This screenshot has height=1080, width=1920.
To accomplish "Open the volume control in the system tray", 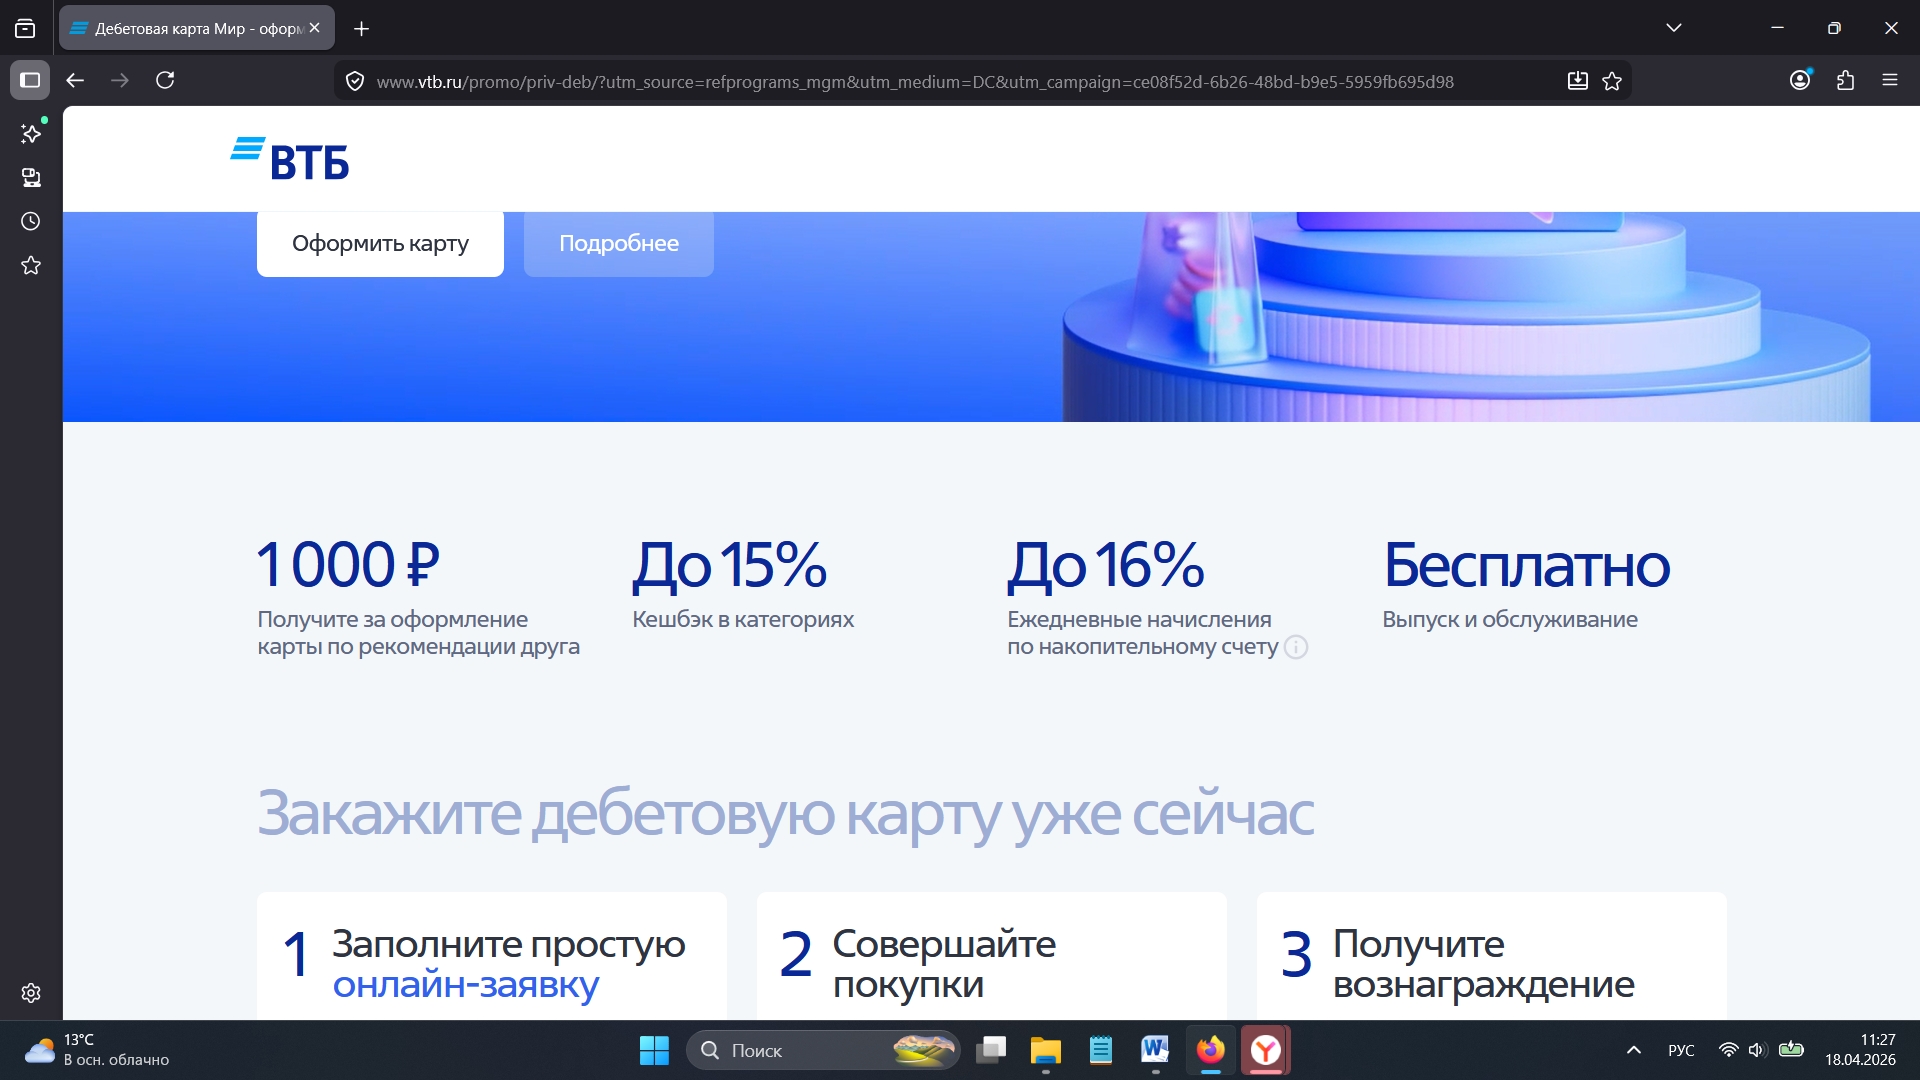I will (1759, 1050).
